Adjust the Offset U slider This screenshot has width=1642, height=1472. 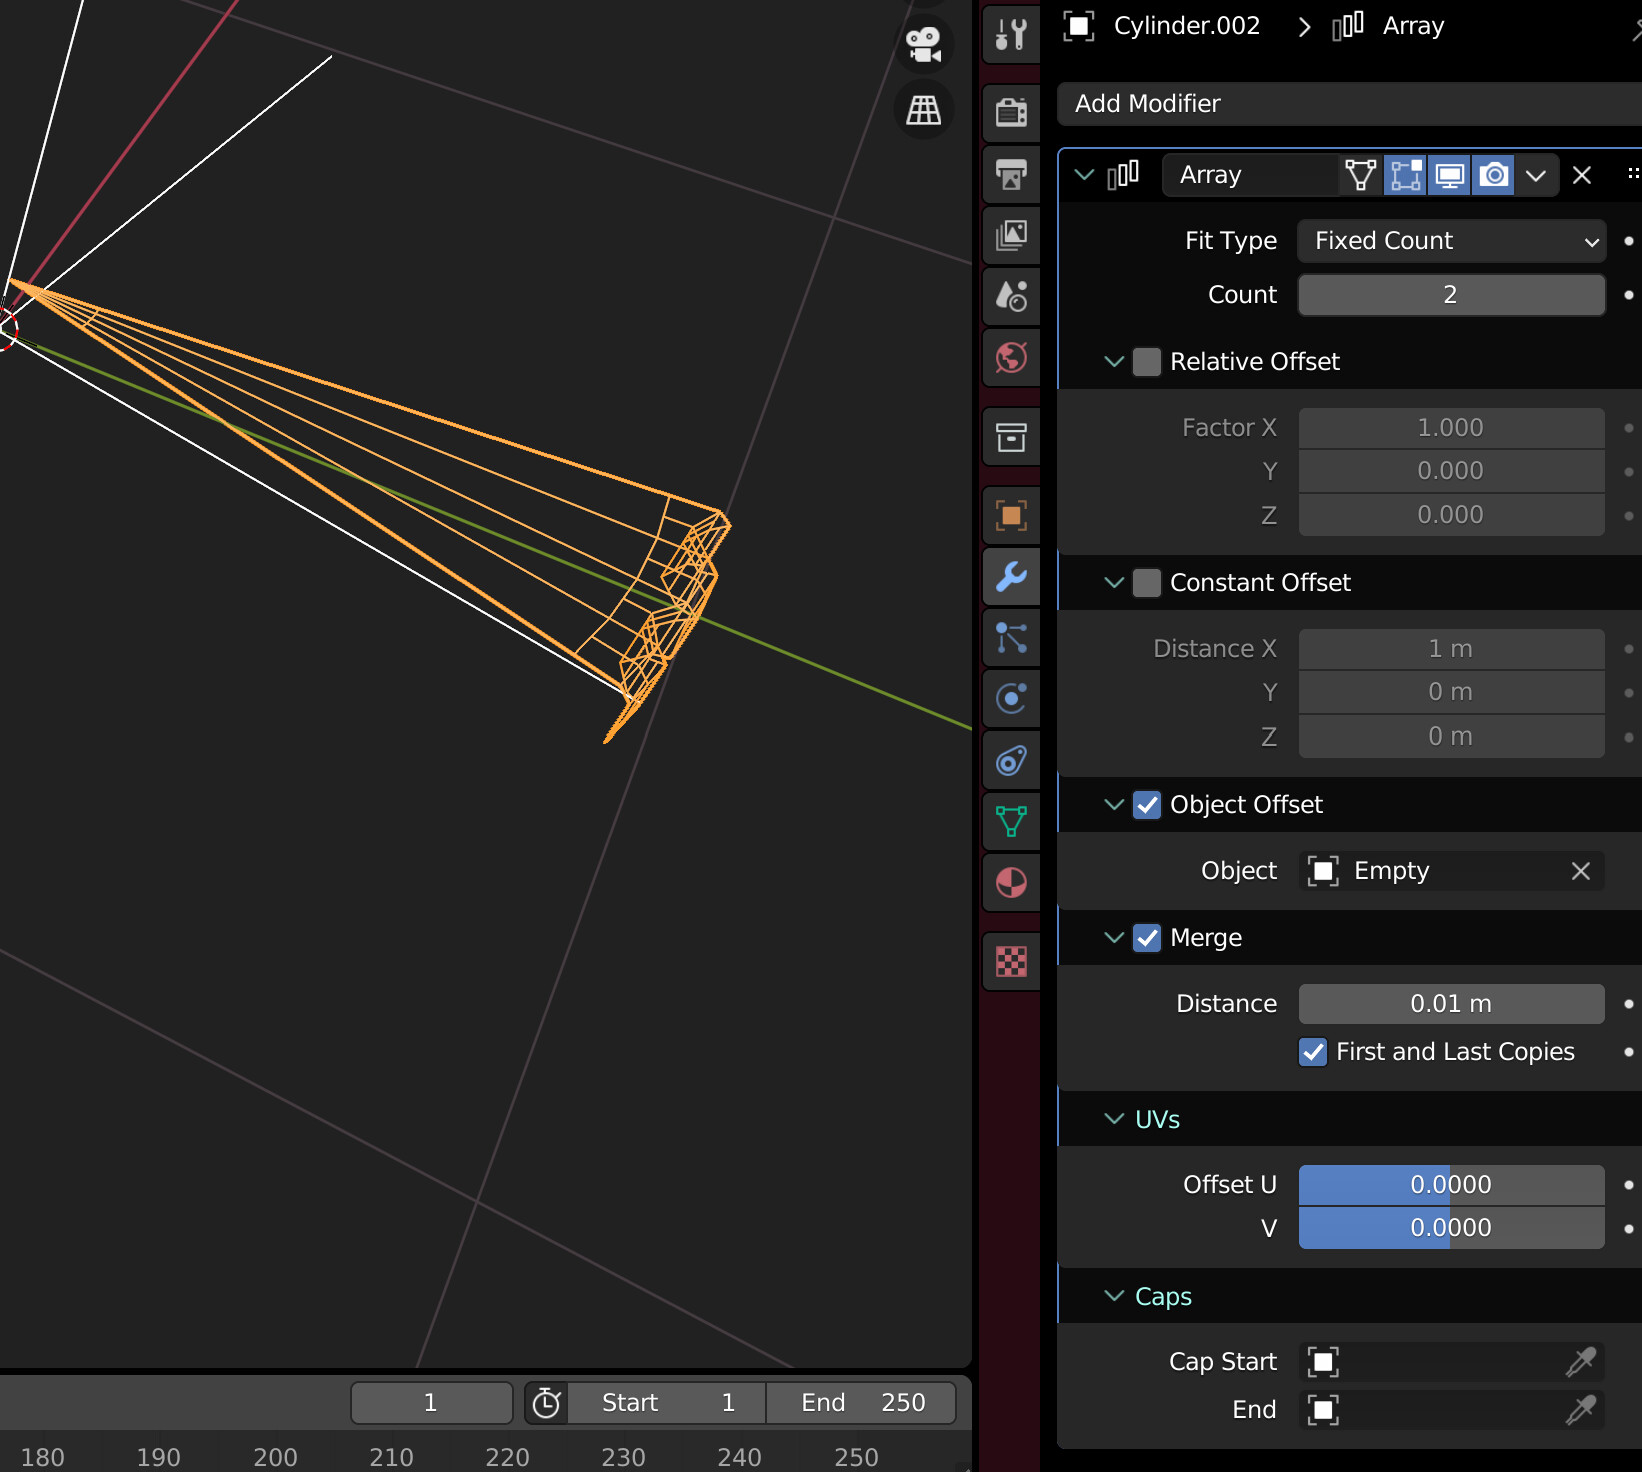tap(1451, 1185)
